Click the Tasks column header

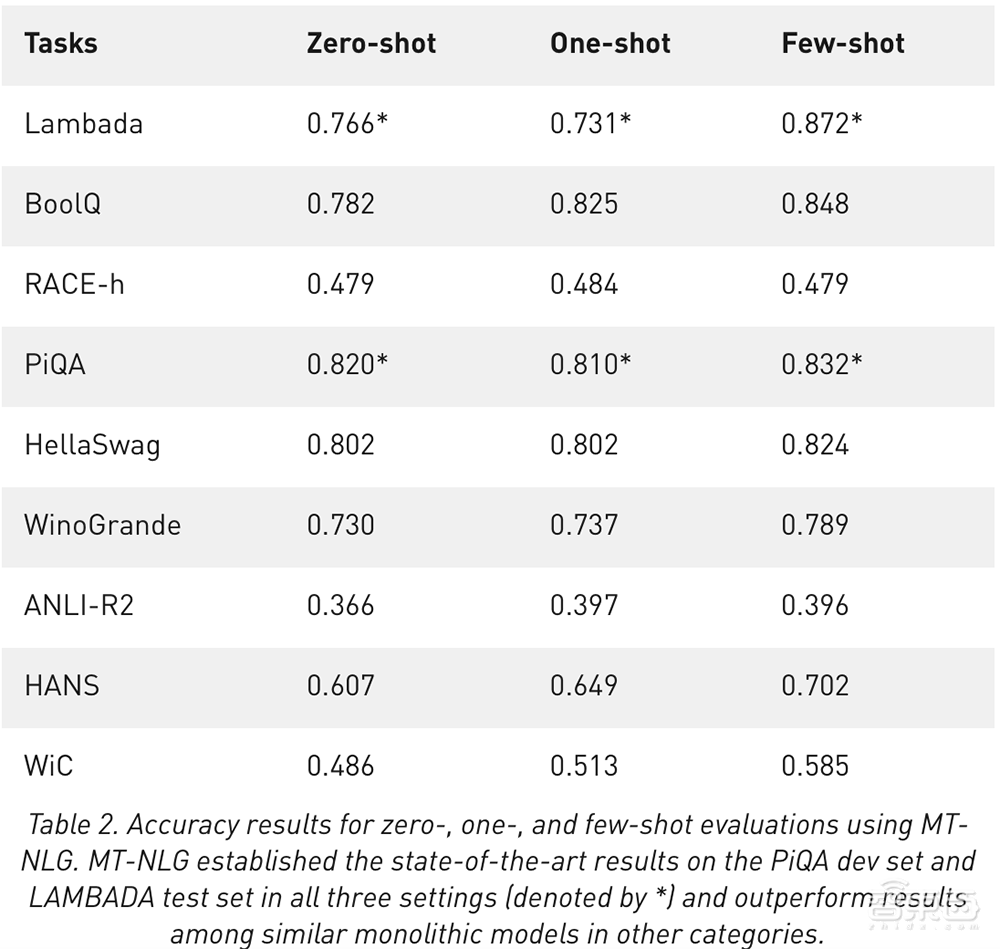tap(60, 44)
